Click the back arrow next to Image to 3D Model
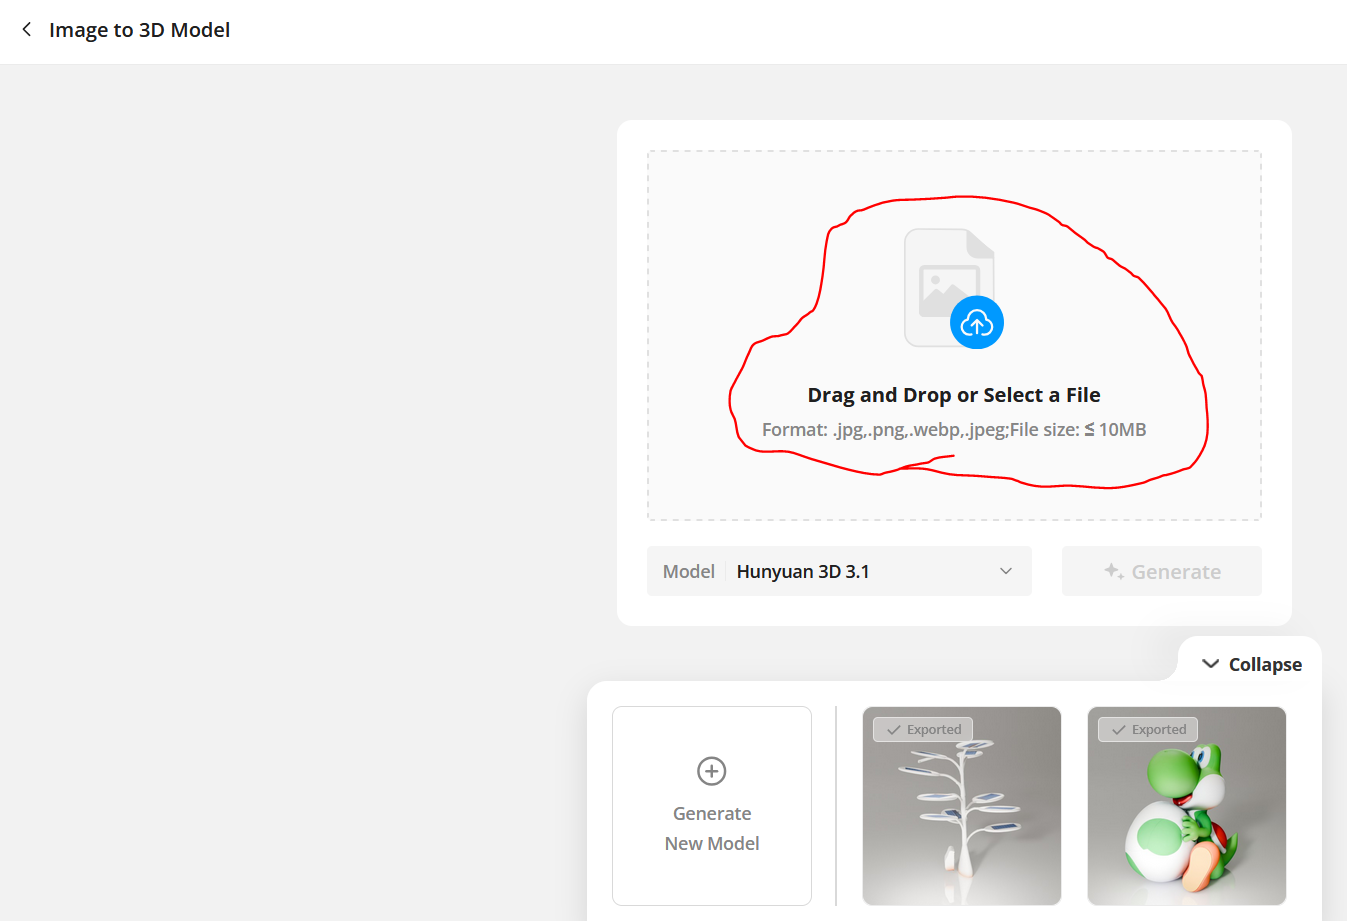This screenshot has width=1347, height=921. [x=27, y=30]
